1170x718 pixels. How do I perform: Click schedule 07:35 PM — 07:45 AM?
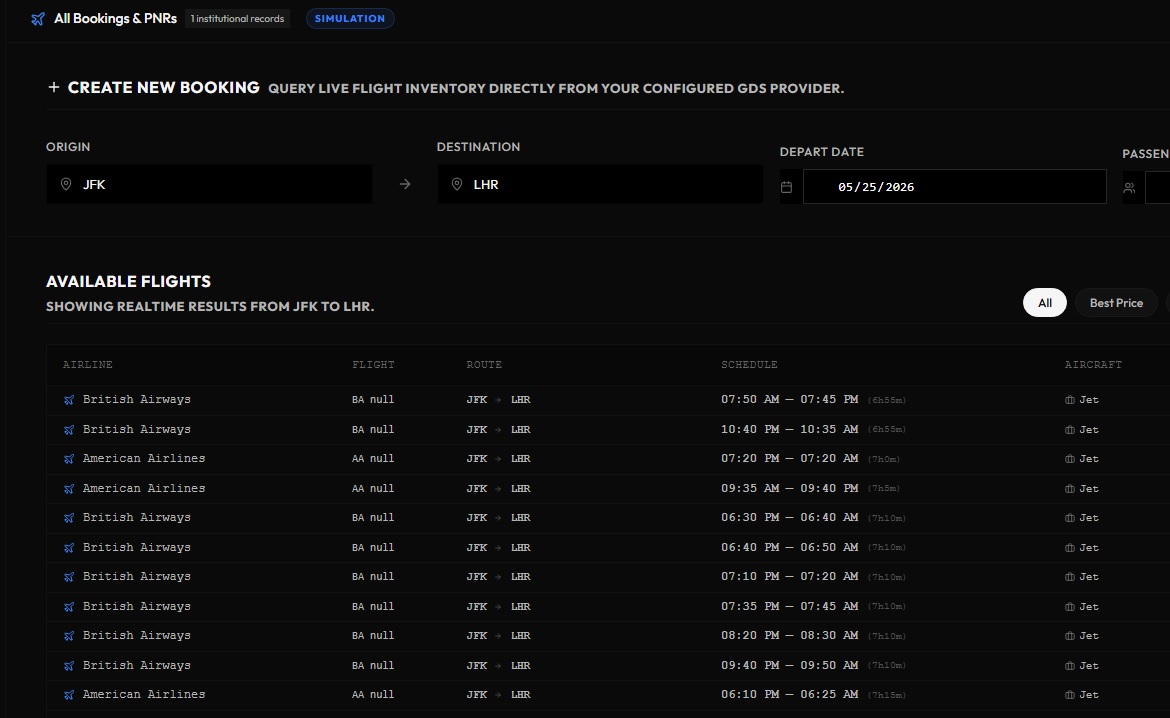[x=789, y=606]
